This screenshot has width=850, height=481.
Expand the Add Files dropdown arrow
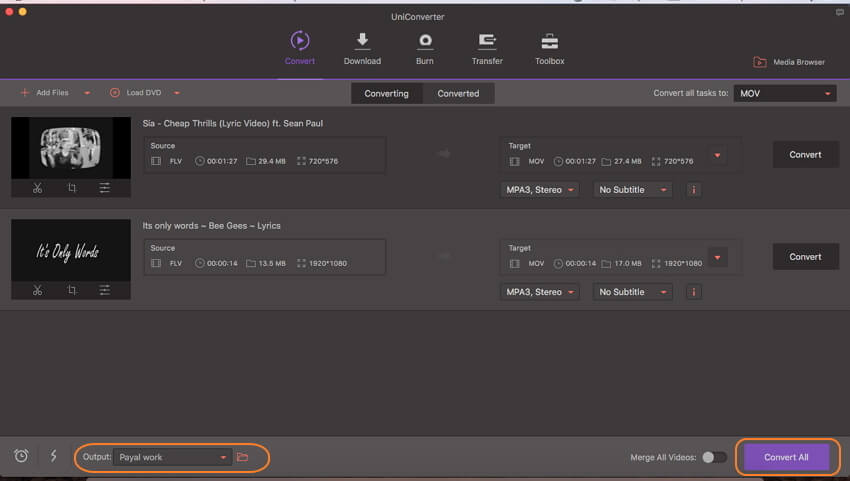point(87,93)
